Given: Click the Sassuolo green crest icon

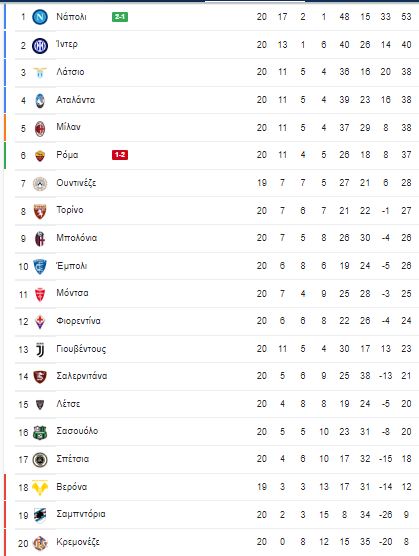Looking at the screenshot, I should (40, 433).
